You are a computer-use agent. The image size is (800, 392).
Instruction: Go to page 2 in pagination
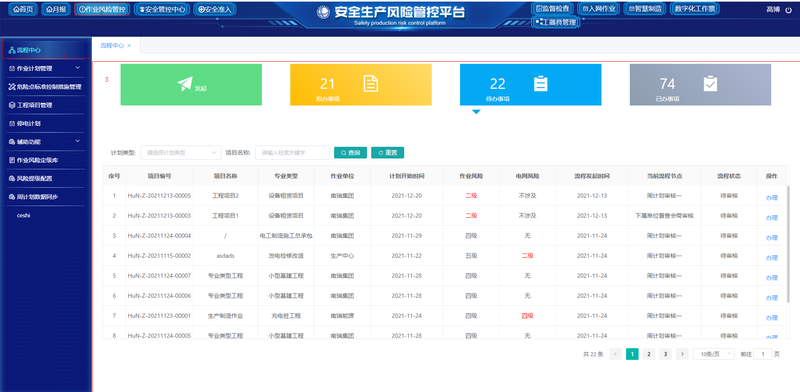tap(648, 354)
